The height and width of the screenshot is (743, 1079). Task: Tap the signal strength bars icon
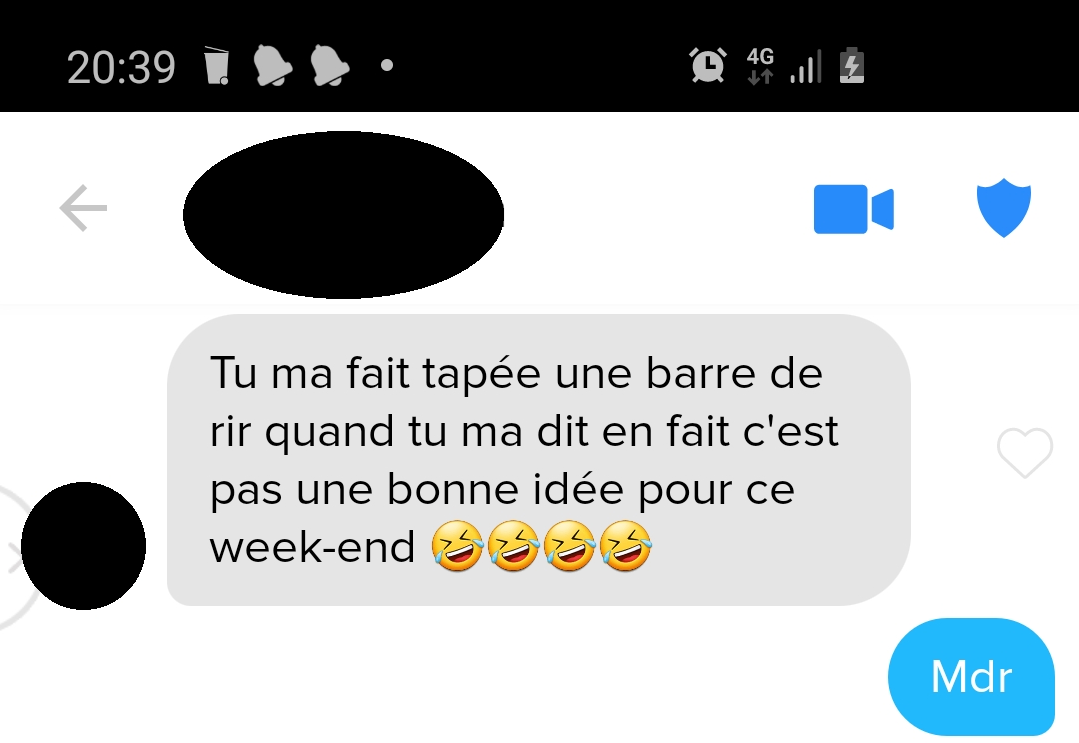click(x=806, y=66)
